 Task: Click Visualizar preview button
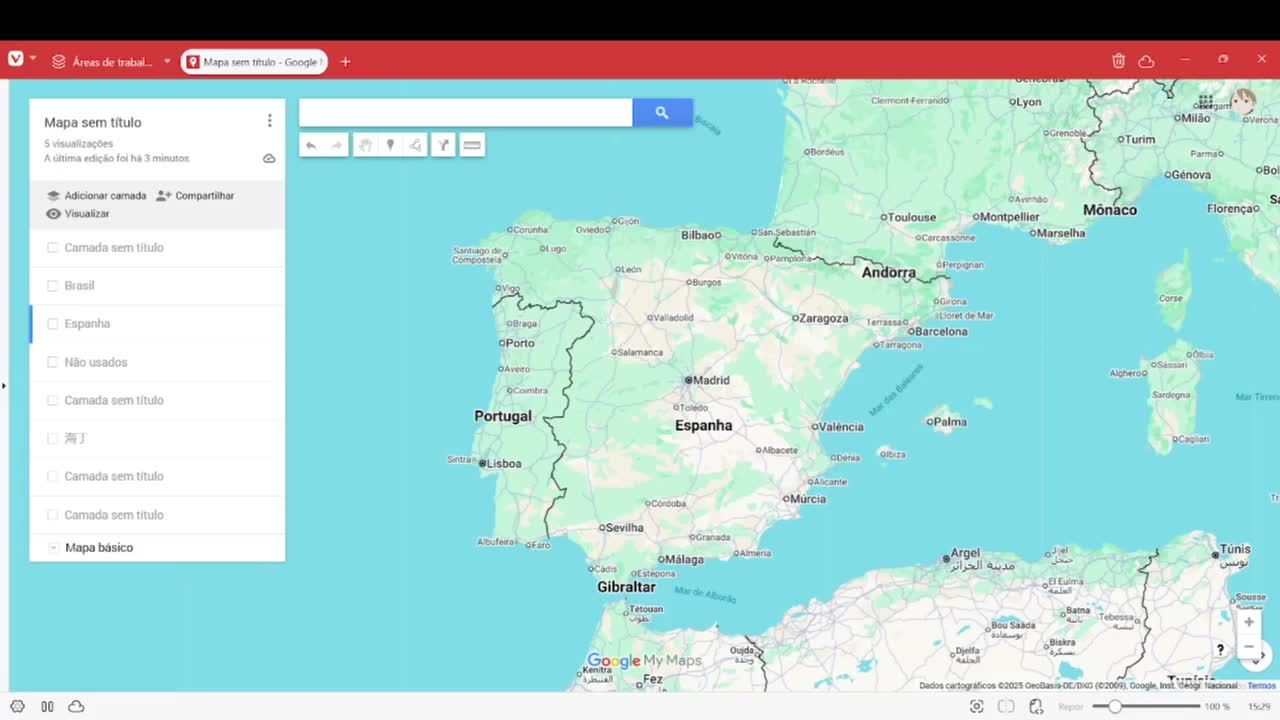tap(78, 214)
